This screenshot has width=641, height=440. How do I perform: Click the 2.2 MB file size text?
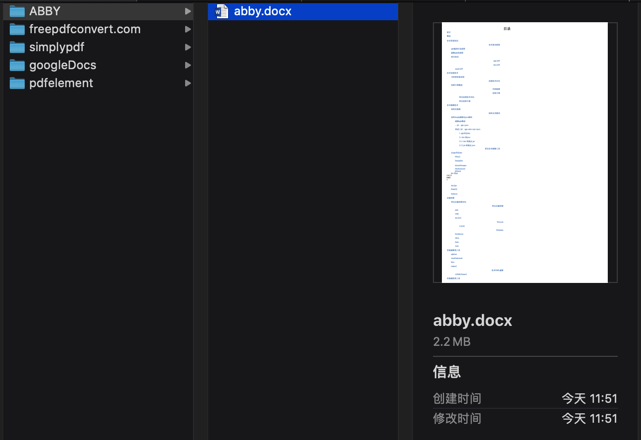pyautogui.click(x=452, y=342)
